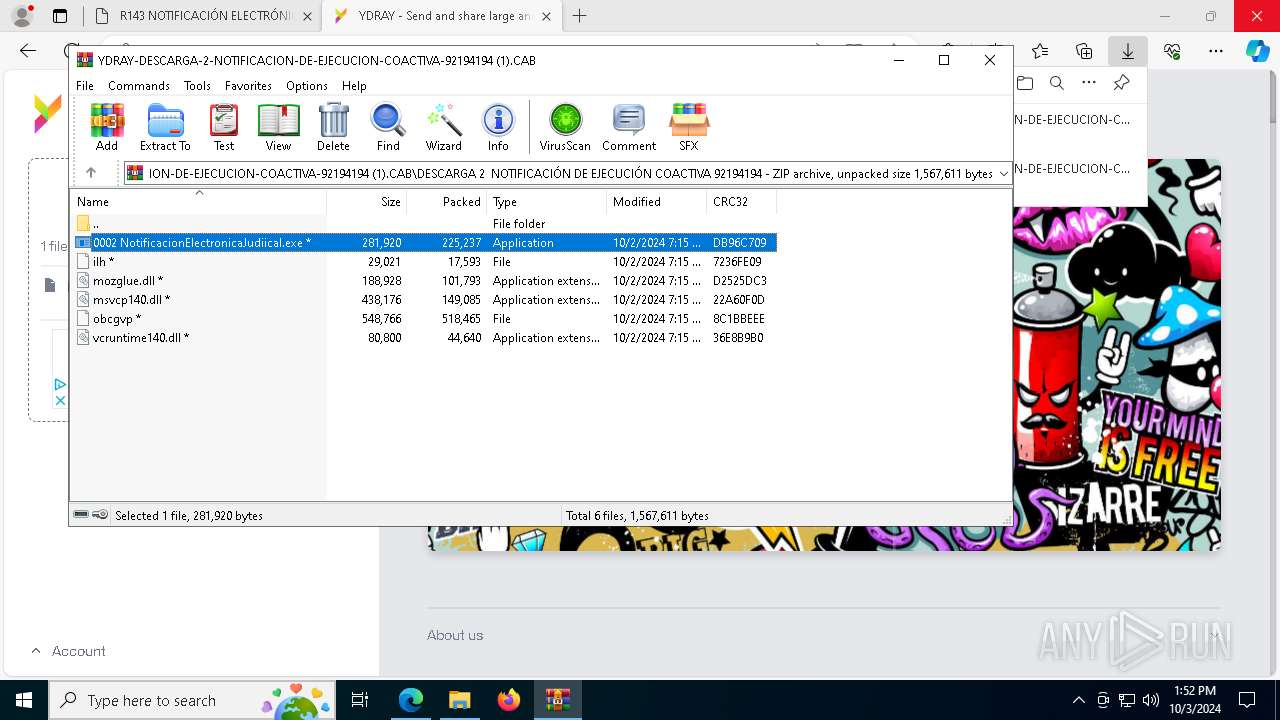
Task: Show hidden system tray icons
Action: coord(1078,700)
